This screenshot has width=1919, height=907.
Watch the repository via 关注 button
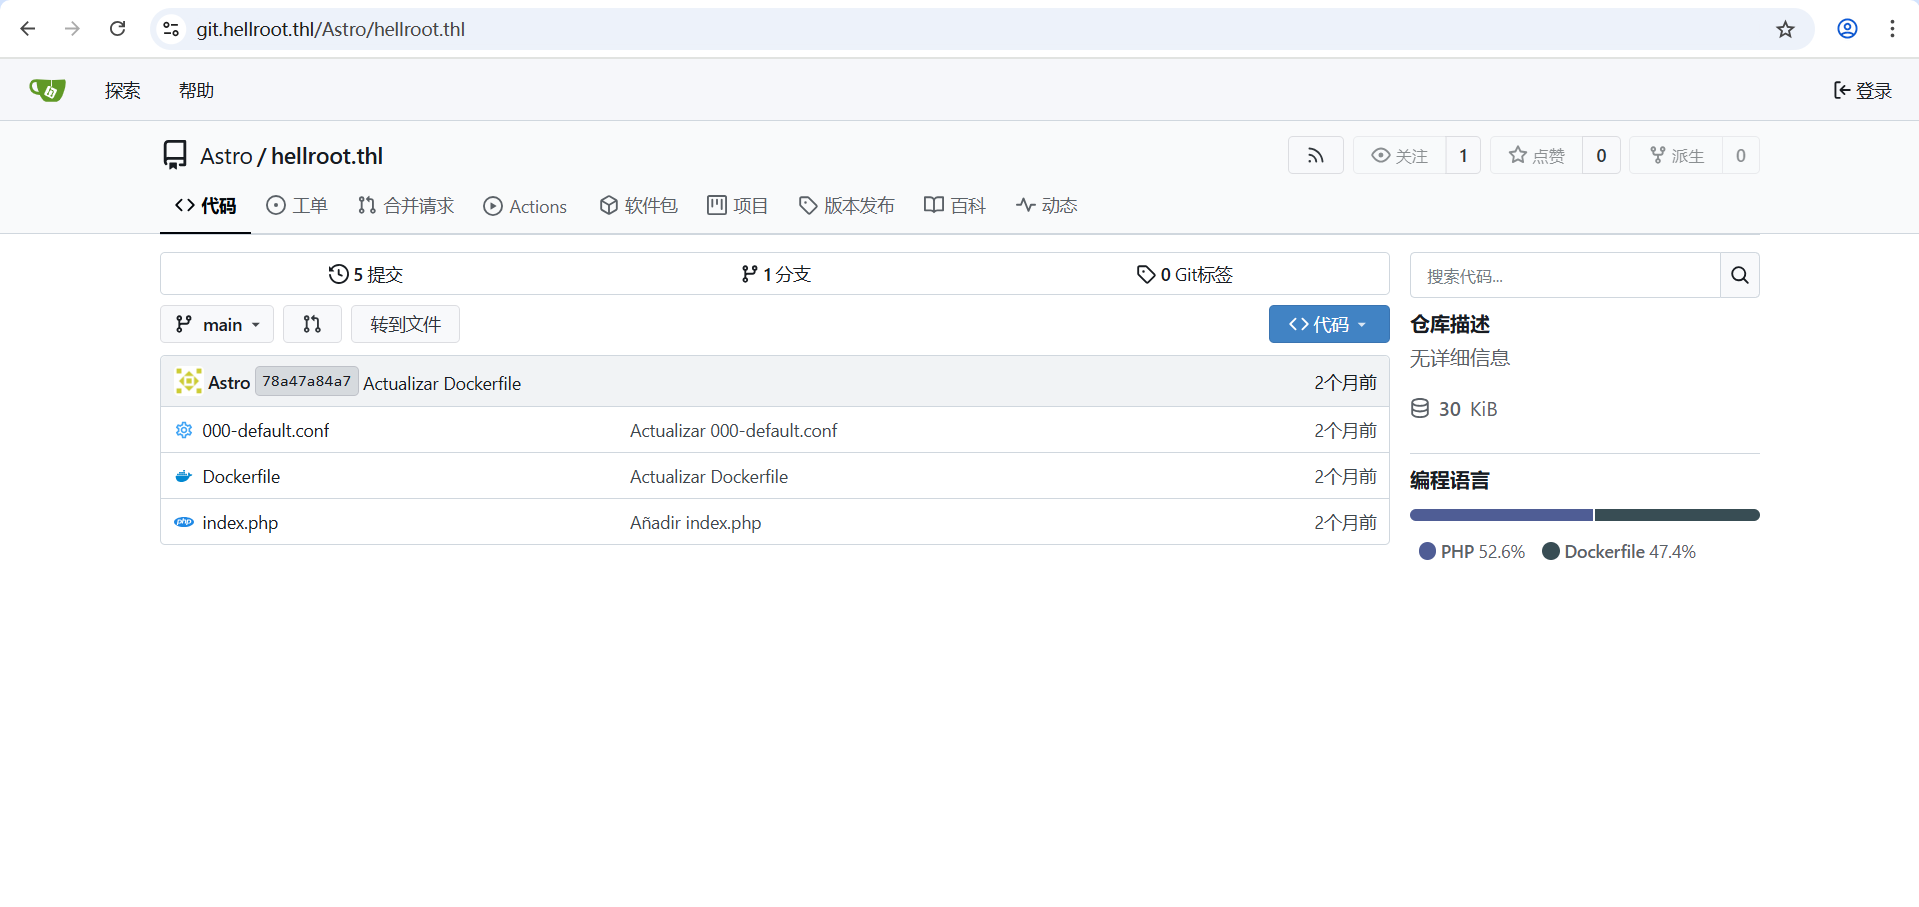click(1399, 155)
